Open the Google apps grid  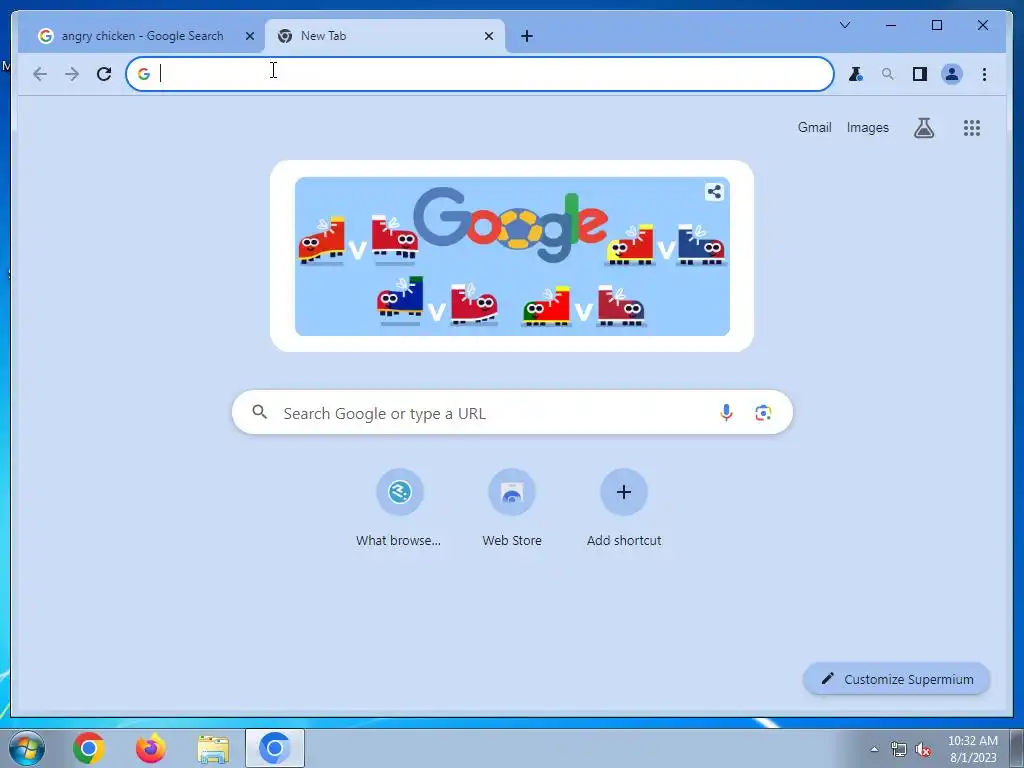click(972, 128)
